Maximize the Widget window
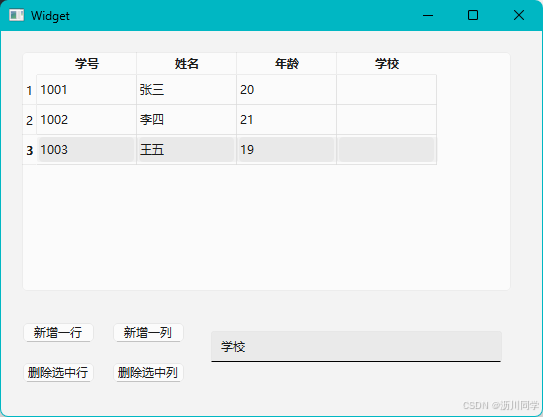 (473, 15)
